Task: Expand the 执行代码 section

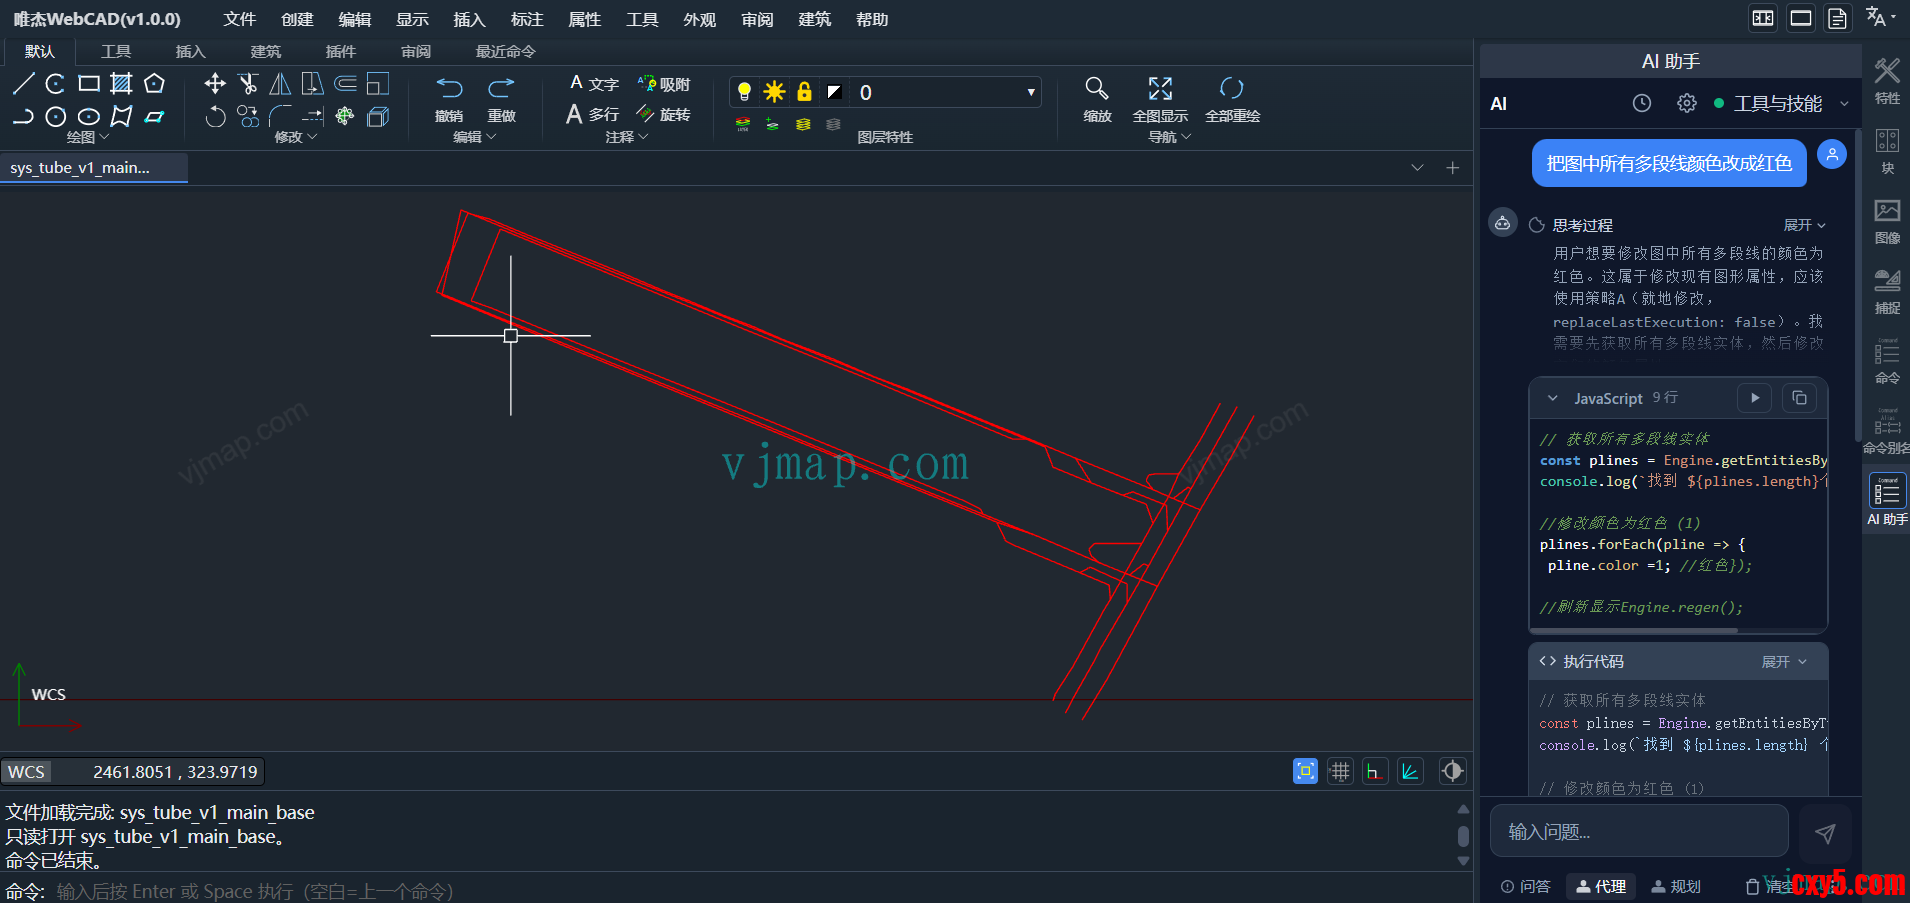Action: 1784,662
